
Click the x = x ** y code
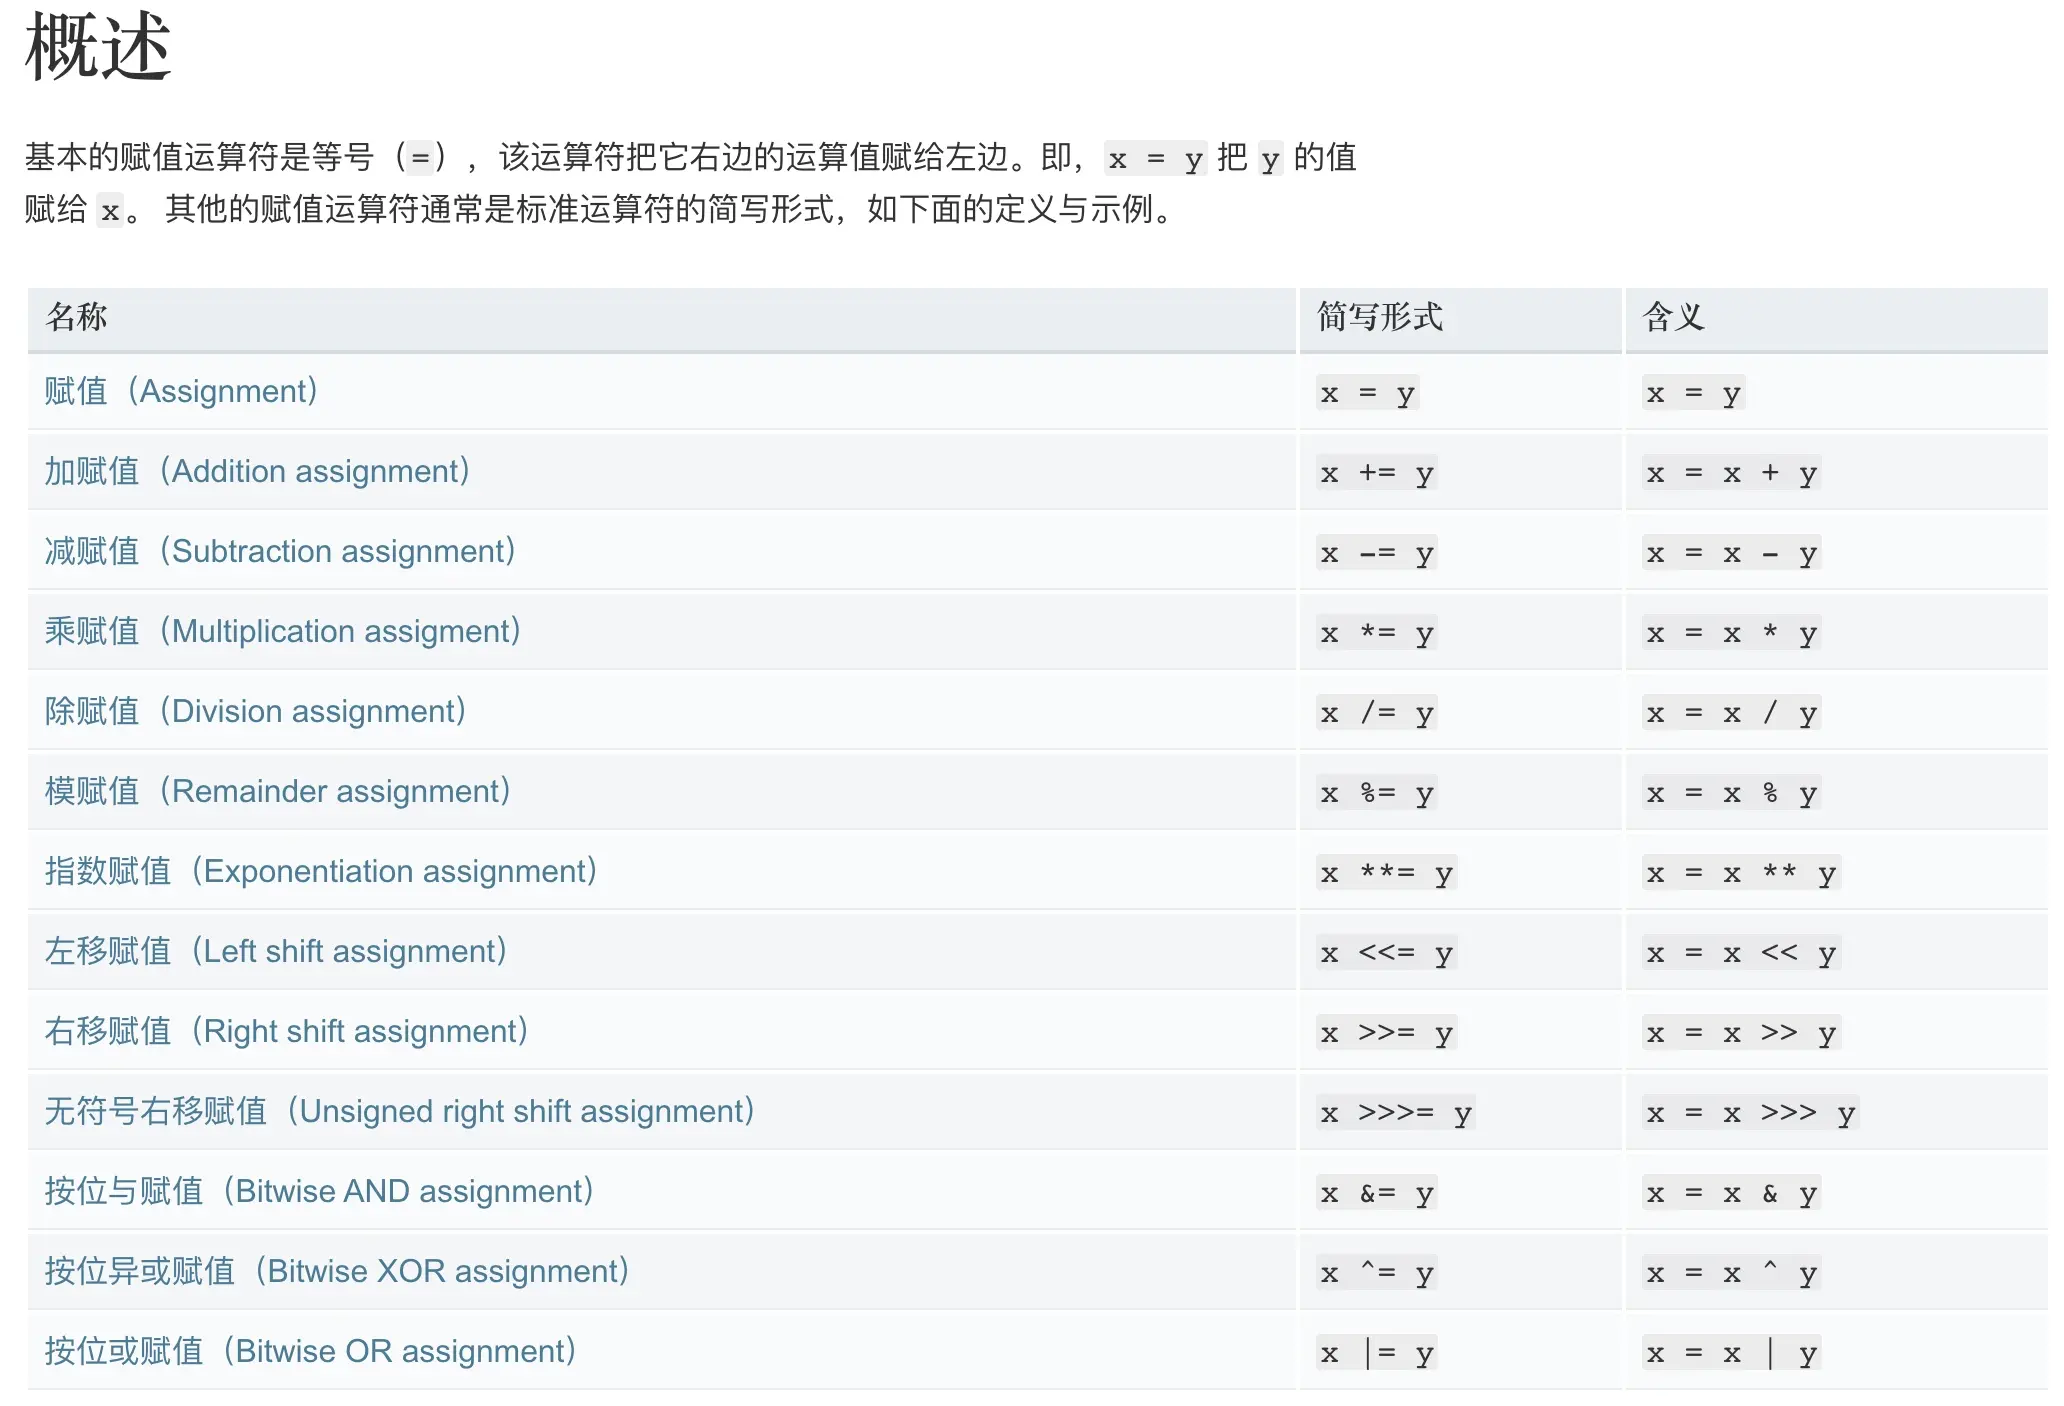coord(1740,873)
